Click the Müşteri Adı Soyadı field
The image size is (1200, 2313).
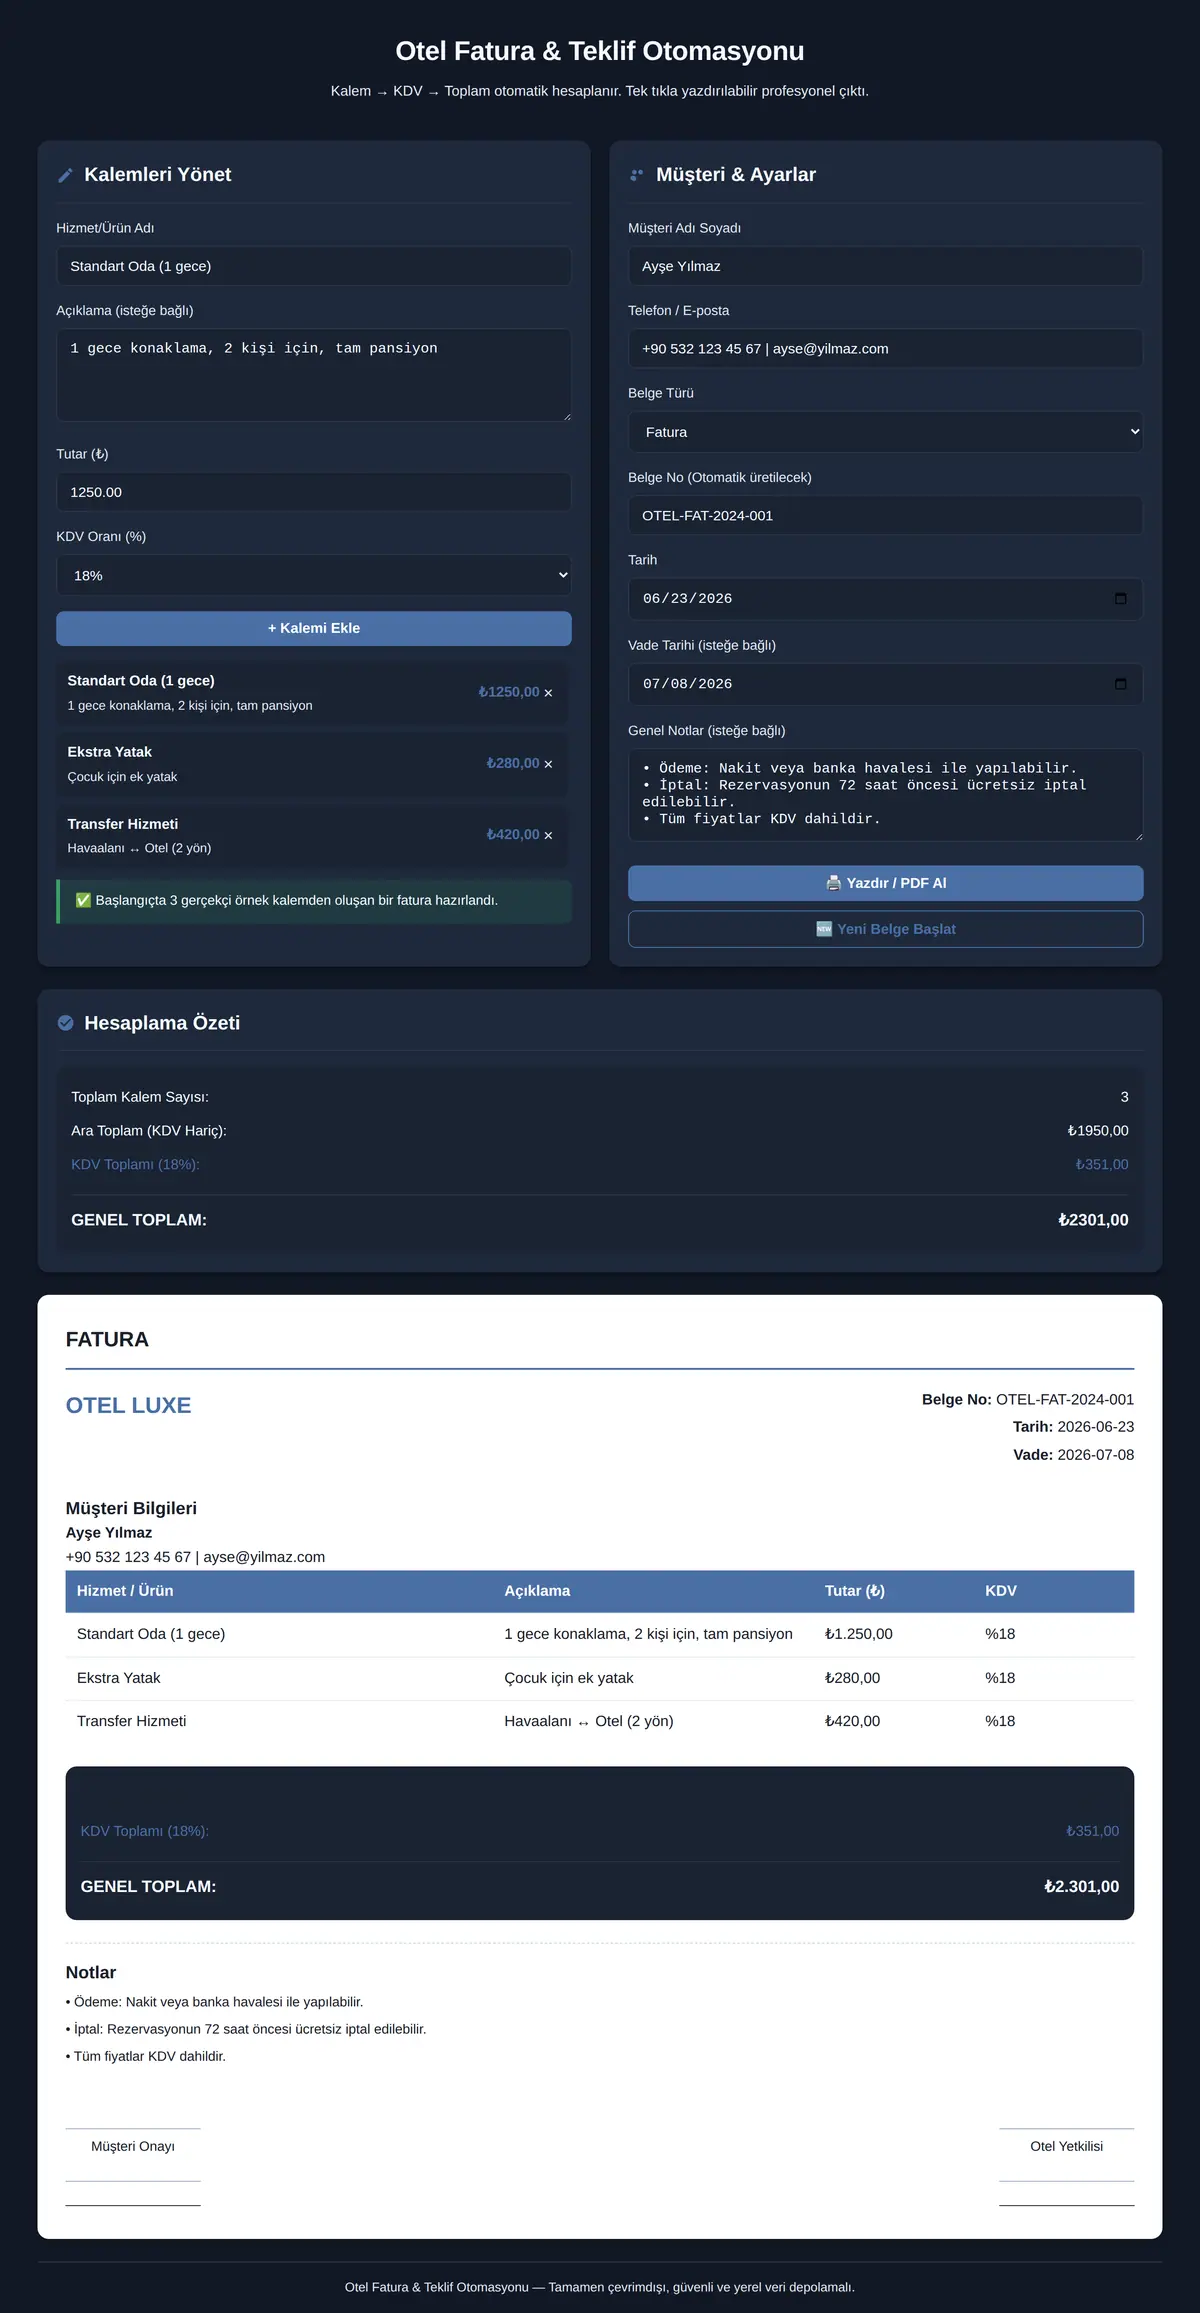point(885,266)
